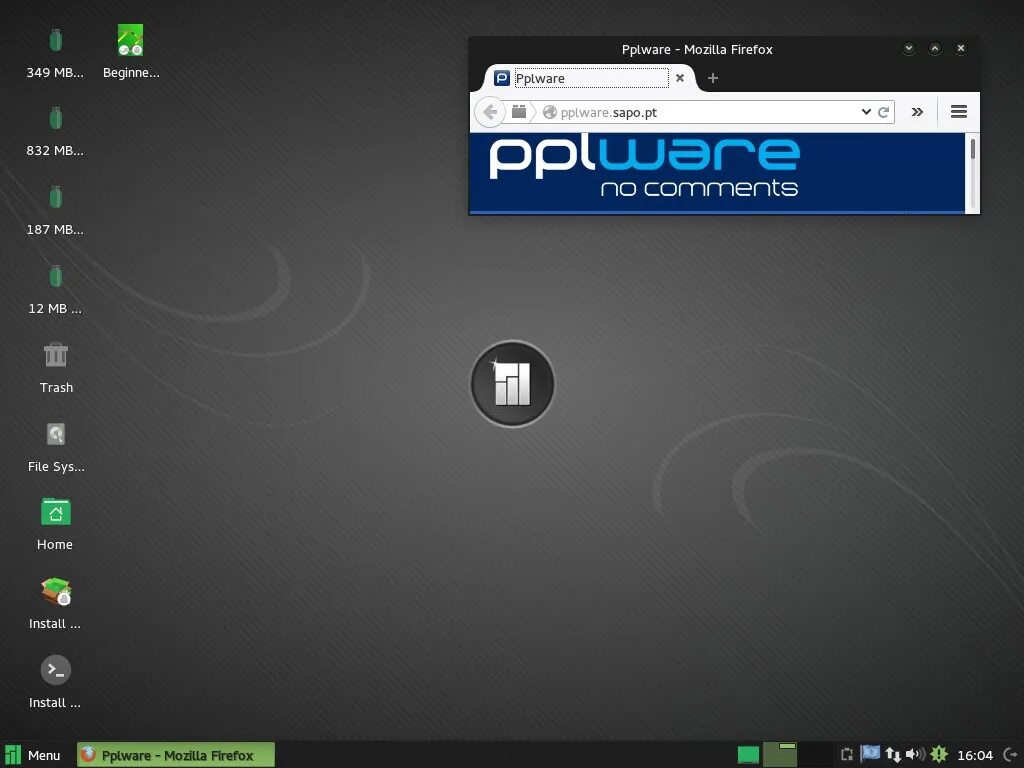
Task: Click the volume speaker tray icon
Action: [916, 754]
